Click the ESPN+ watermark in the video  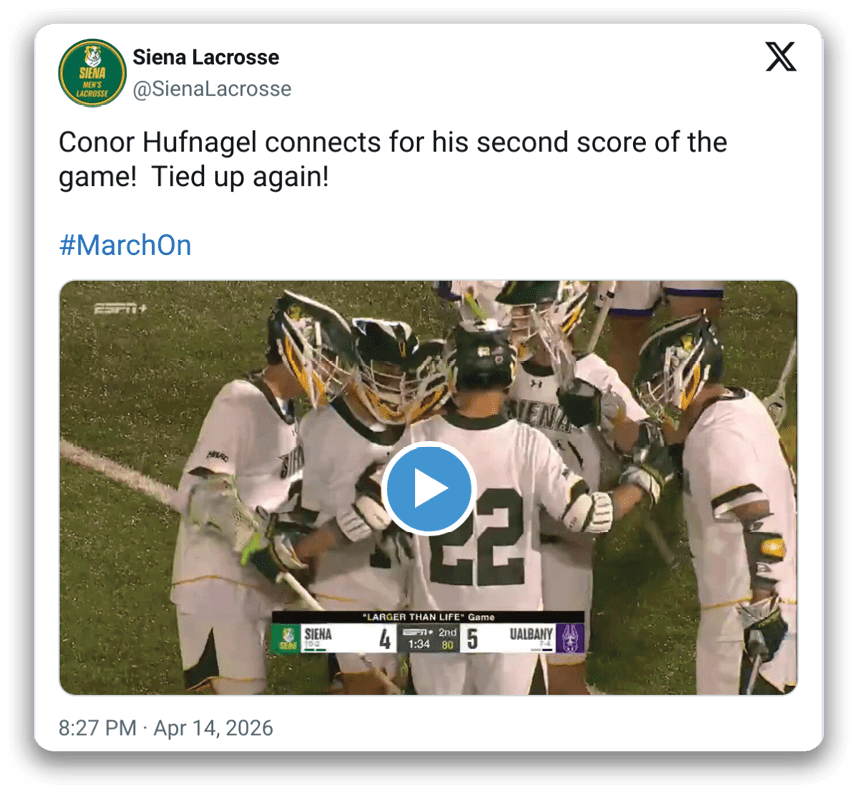click(120, 308)
